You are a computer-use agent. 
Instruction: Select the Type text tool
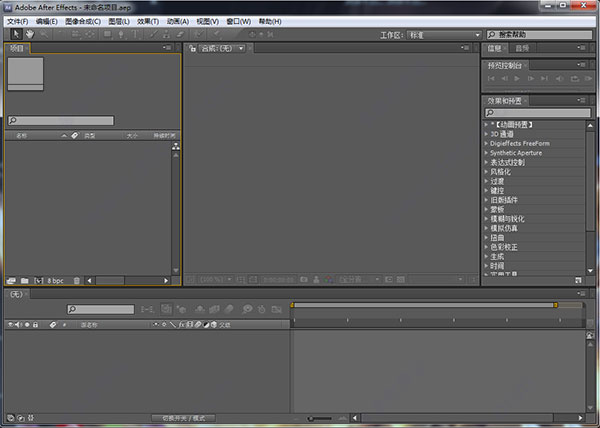pos(135,34)
